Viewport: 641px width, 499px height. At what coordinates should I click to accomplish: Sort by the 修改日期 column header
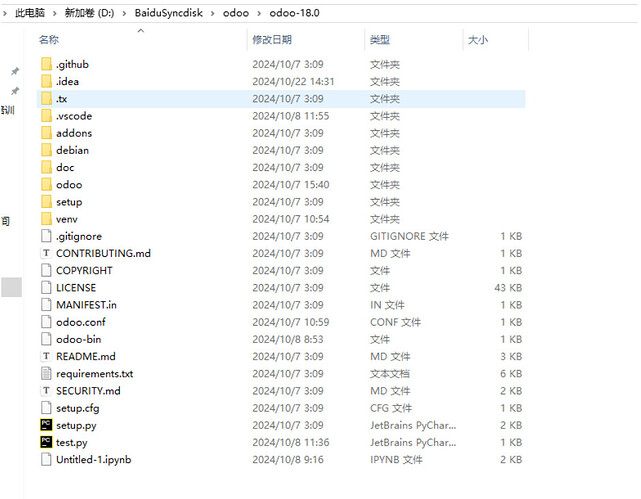tap(272, 40)
